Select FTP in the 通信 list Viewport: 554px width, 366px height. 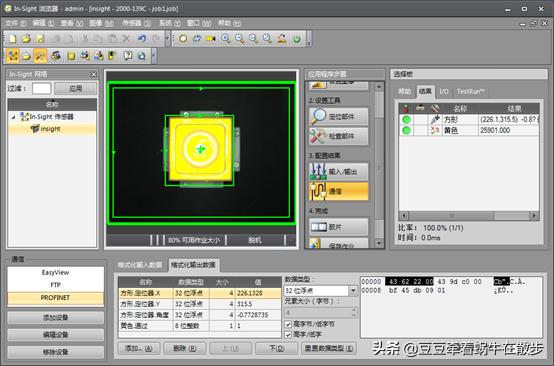pos(55,285)
